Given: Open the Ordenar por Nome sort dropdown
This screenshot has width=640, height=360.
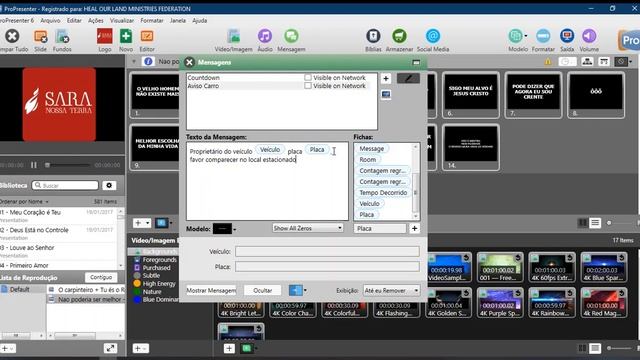Looking at the screenshot, I should [x=24, y=202].
